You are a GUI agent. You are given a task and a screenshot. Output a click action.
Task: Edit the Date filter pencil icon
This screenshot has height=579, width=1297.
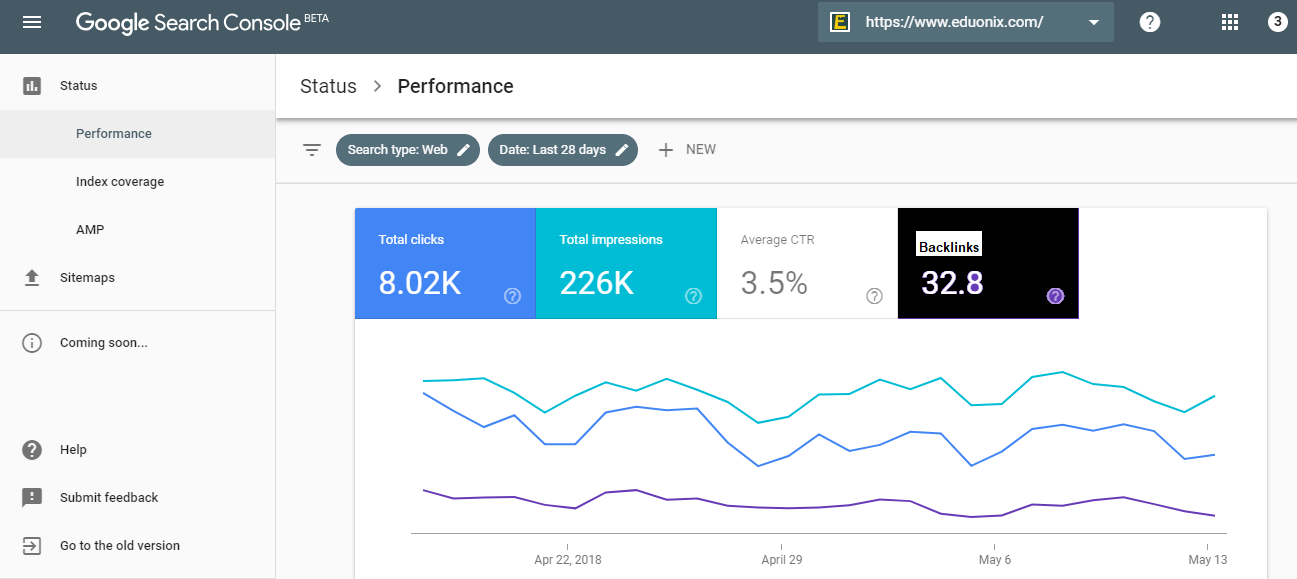[622, 150]
